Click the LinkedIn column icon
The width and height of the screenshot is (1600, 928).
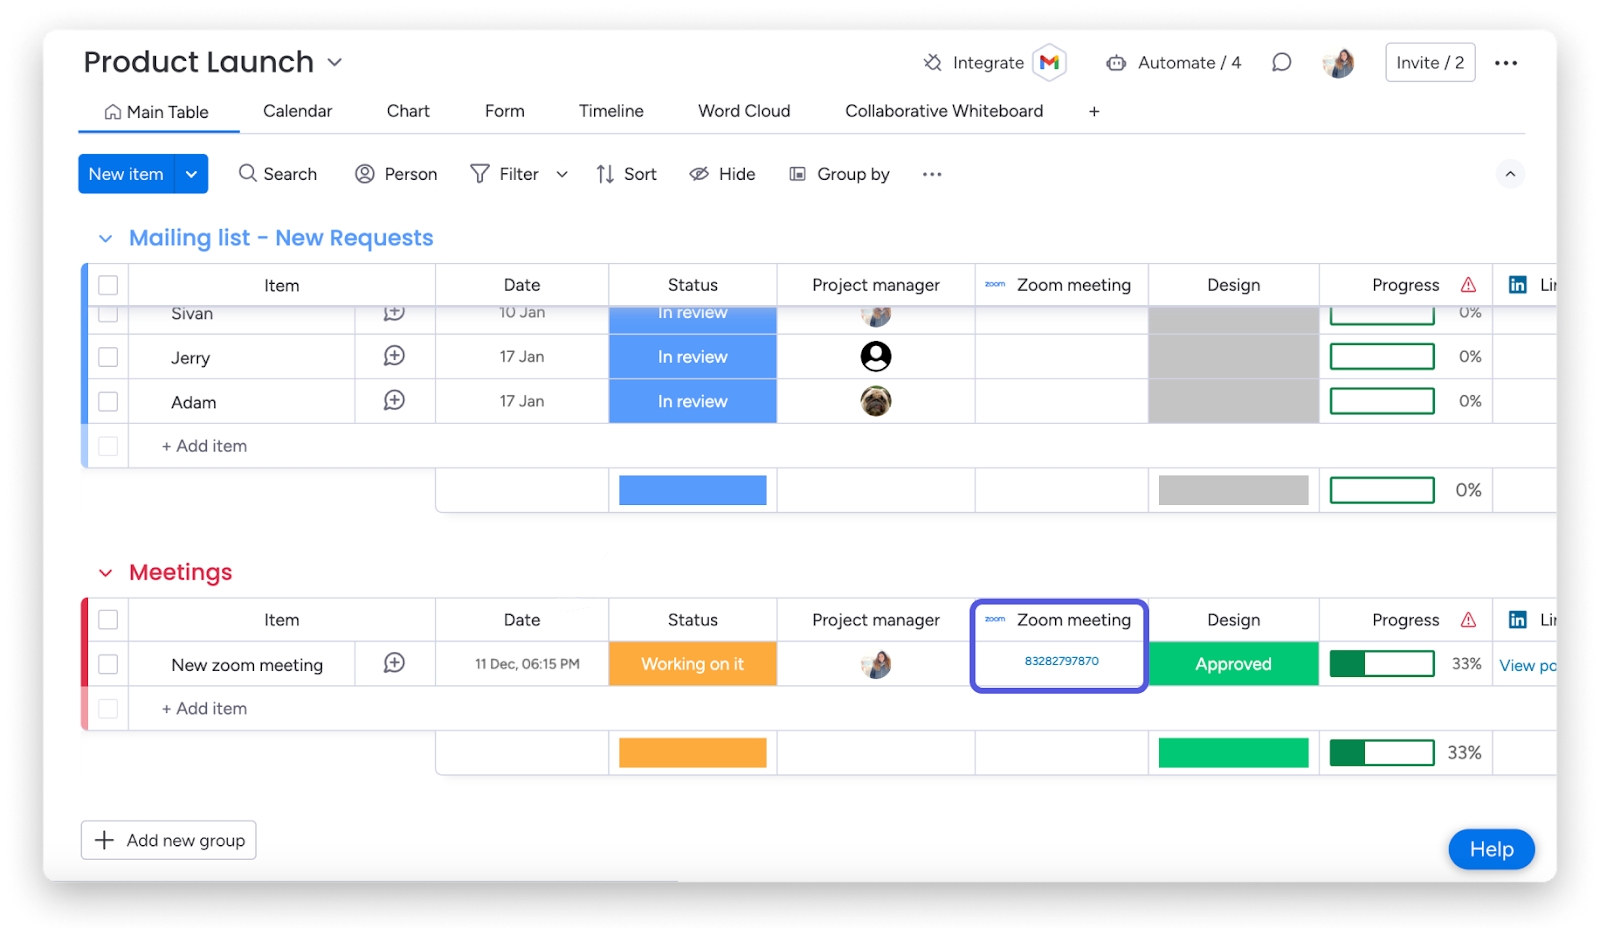point(1519,284)
